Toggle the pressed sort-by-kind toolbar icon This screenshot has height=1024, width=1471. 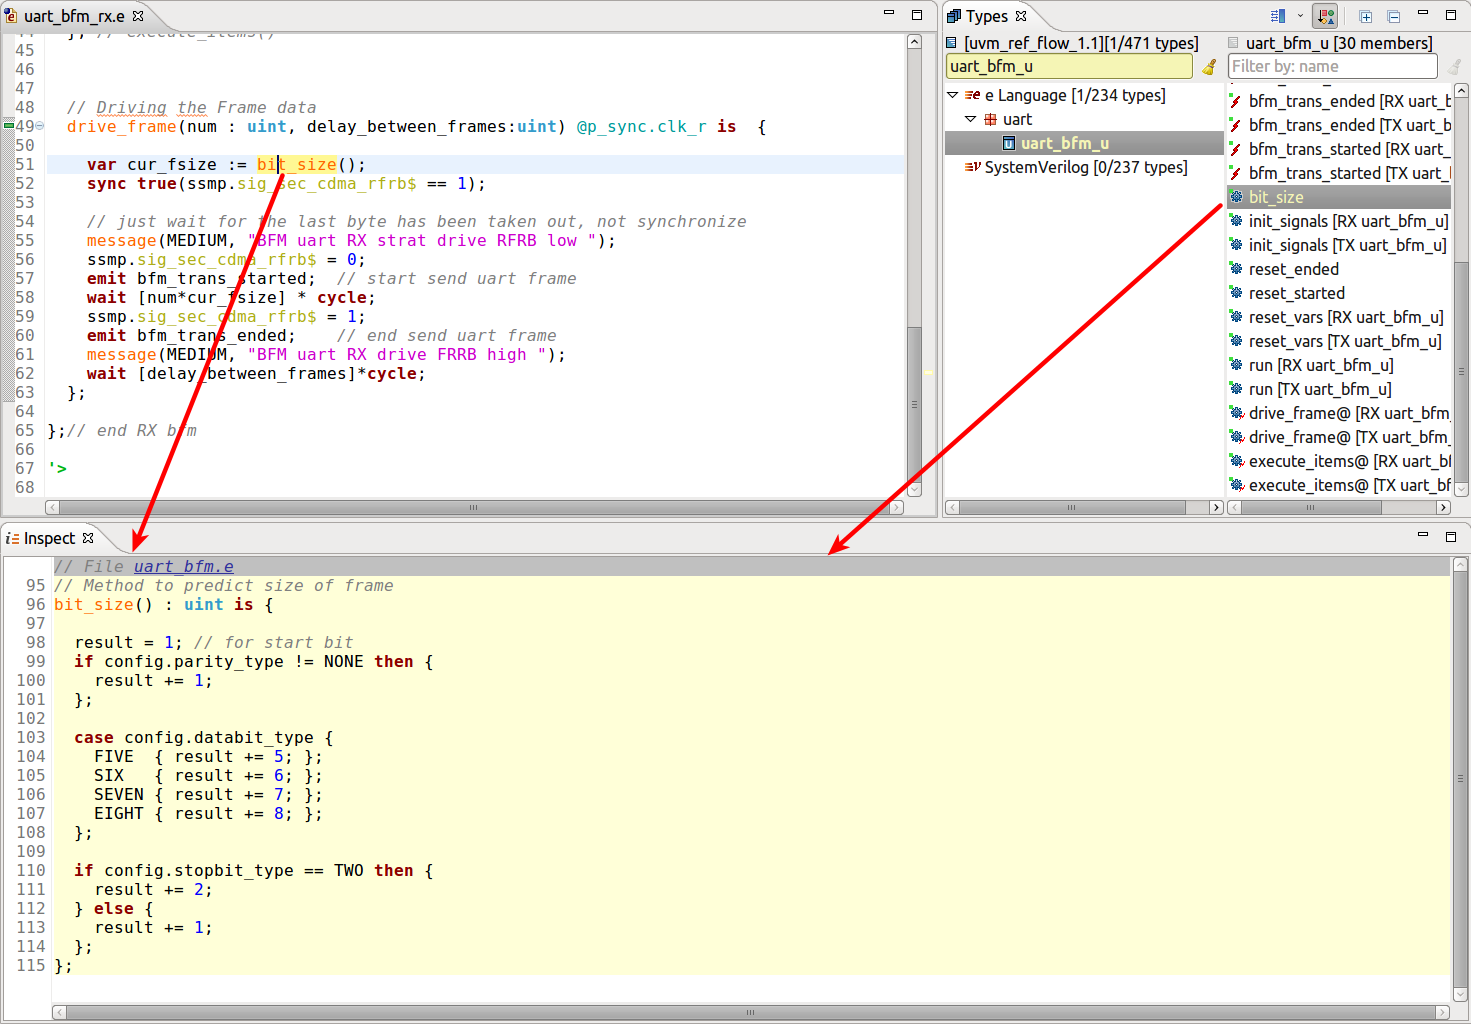click(1325, 16)
